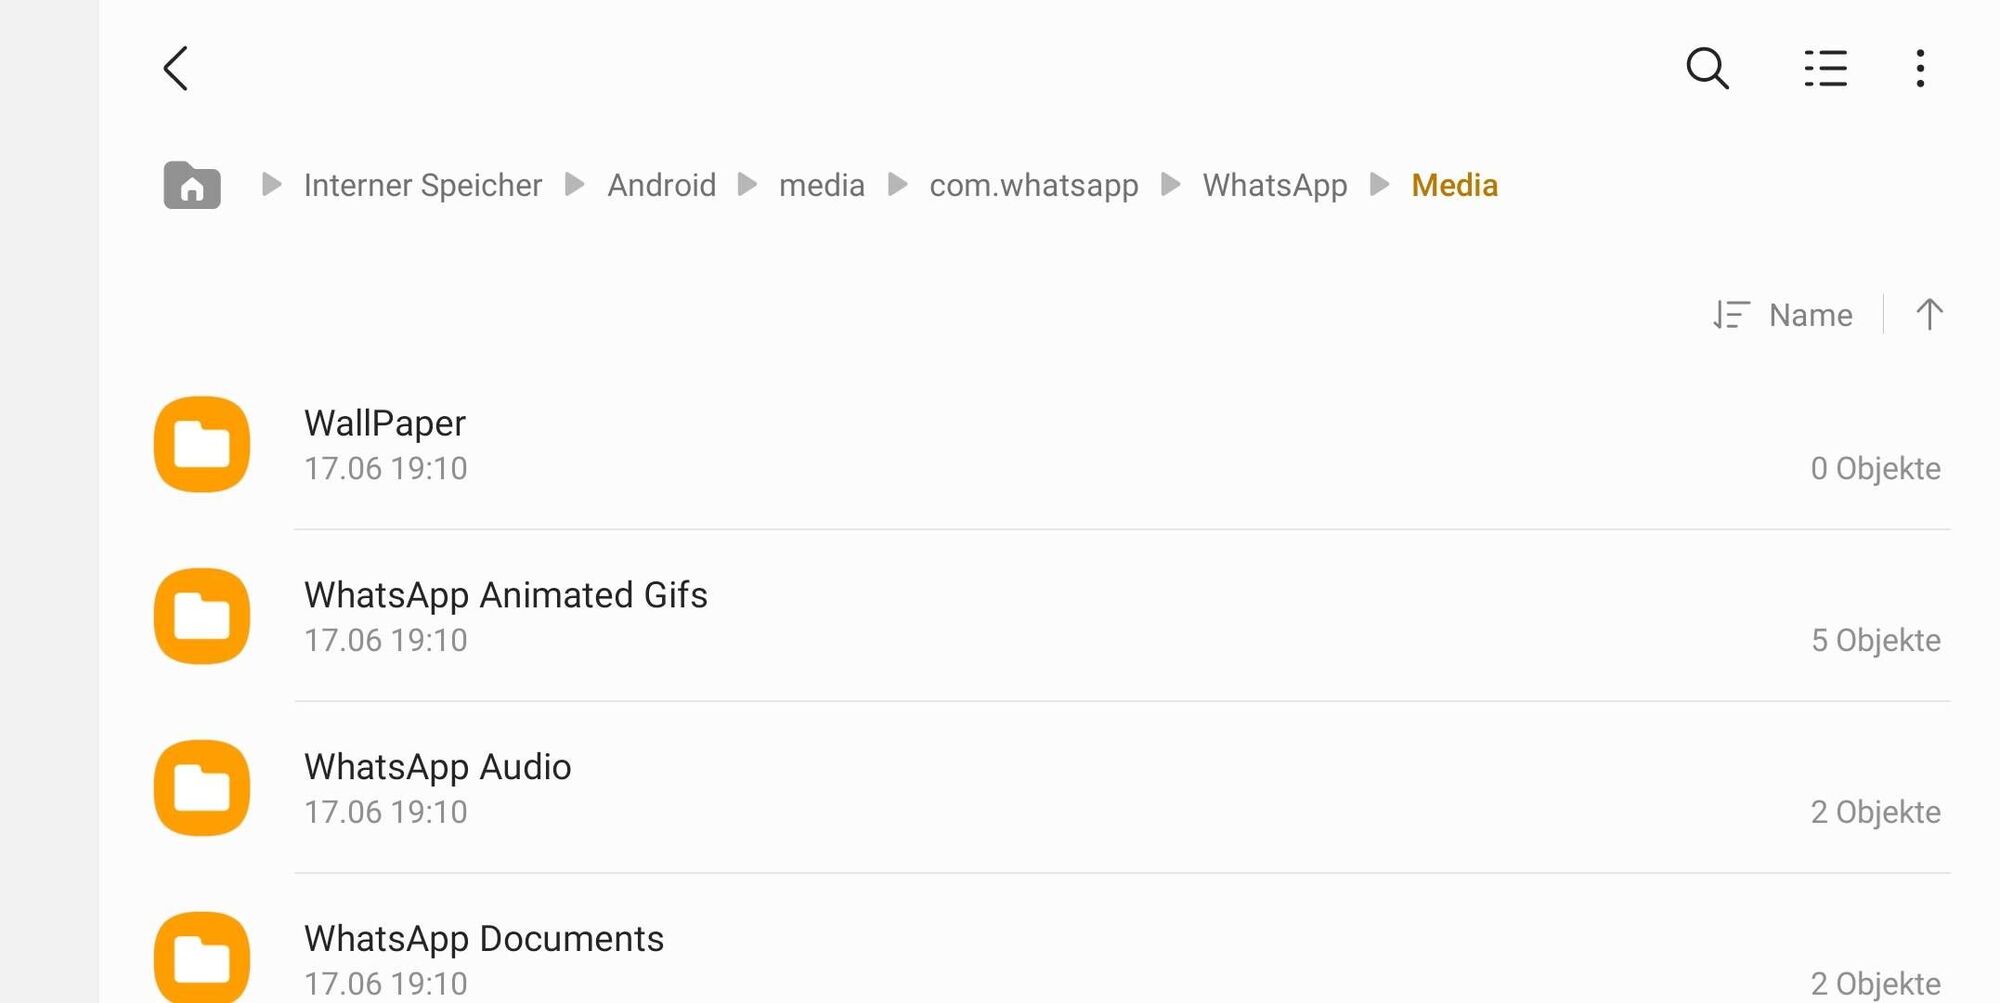Open the WhatsApp Documents entry showing 2 Objekte
Screen dimensions: 2000x1003
[x=1050, y=957]
